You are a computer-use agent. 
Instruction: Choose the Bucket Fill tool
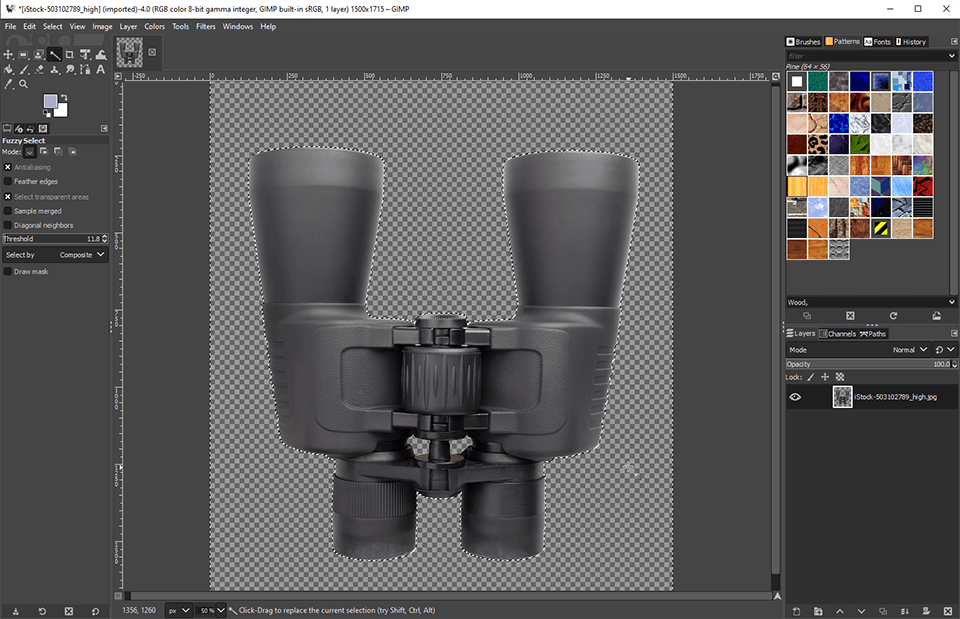tap(8, 69)
